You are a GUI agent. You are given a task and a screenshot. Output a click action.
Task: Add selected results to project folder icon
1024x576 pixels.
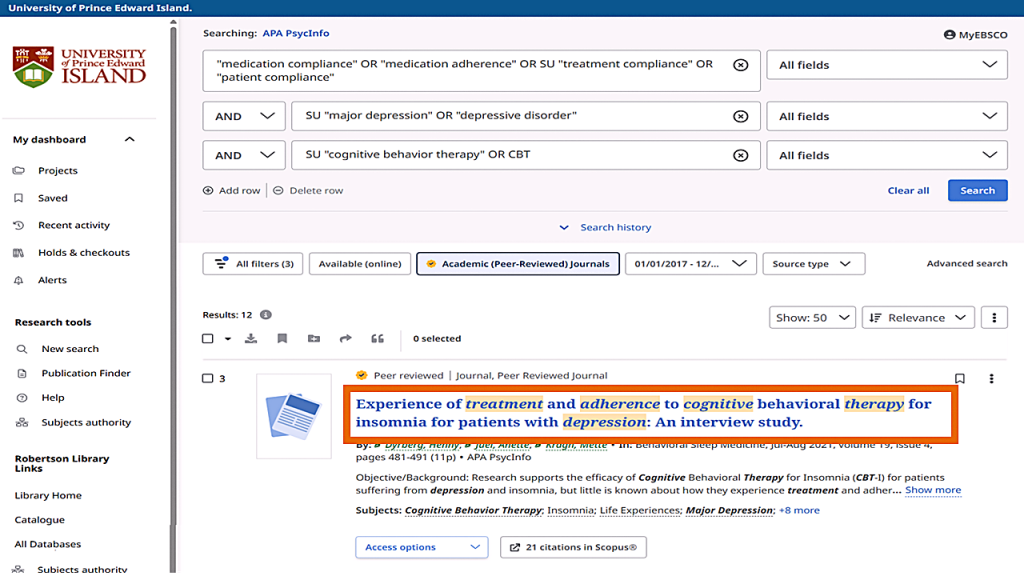click(314, 339)
